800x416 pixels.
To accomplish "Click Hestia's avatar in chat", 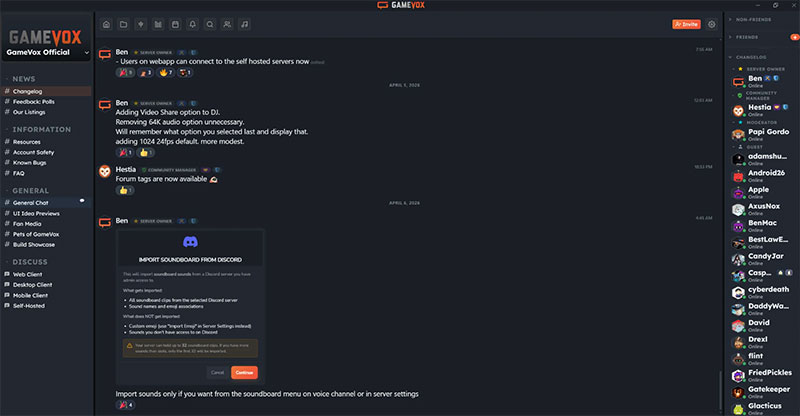I will pos(105,172).
